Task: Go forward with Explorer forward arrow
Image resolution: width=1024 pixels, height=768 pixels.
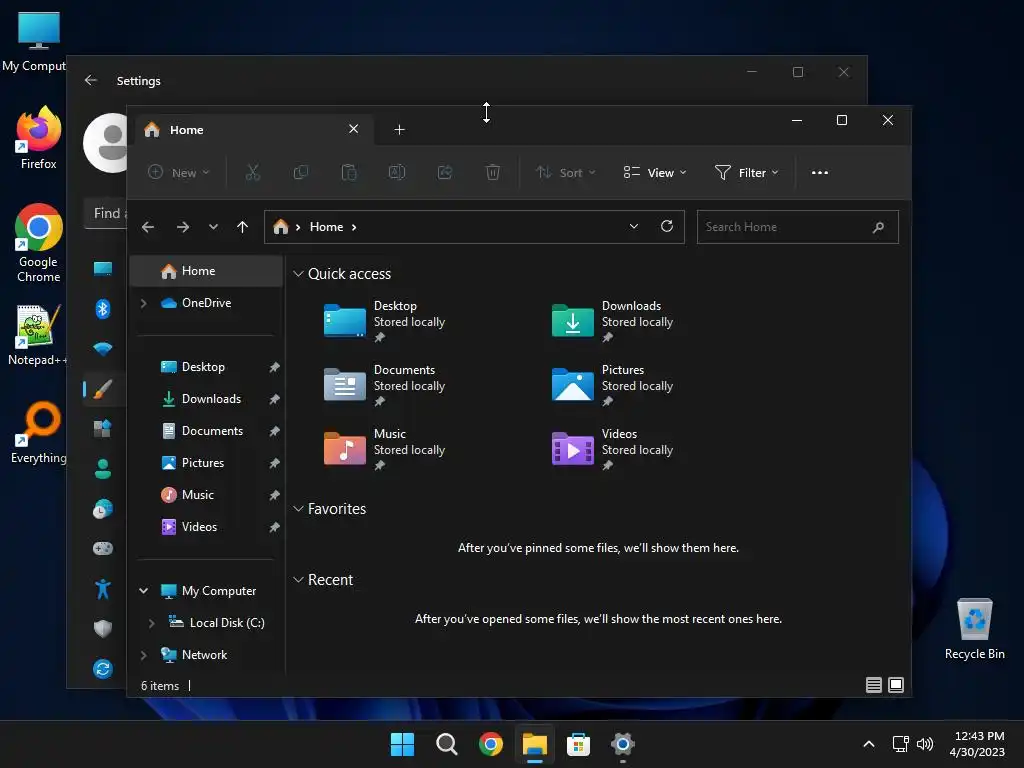Action: point(183,227)
